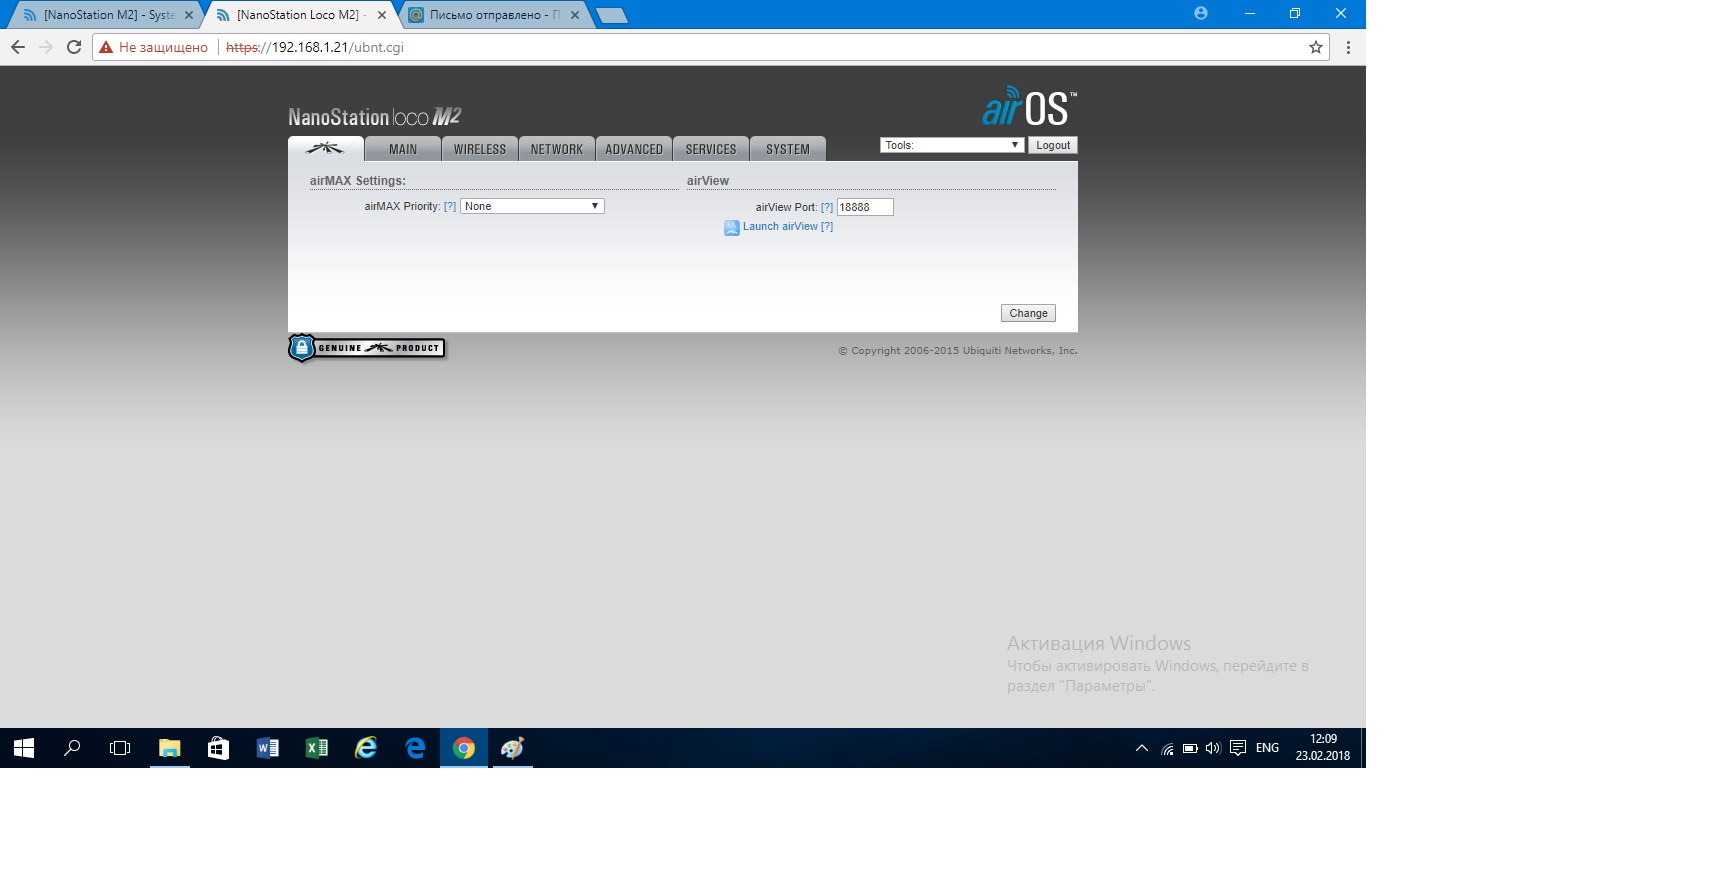The height and width of the screenshot is (876, 1720).
Task: Switch to the MAIN tab
Action: (x=403, y=149)
